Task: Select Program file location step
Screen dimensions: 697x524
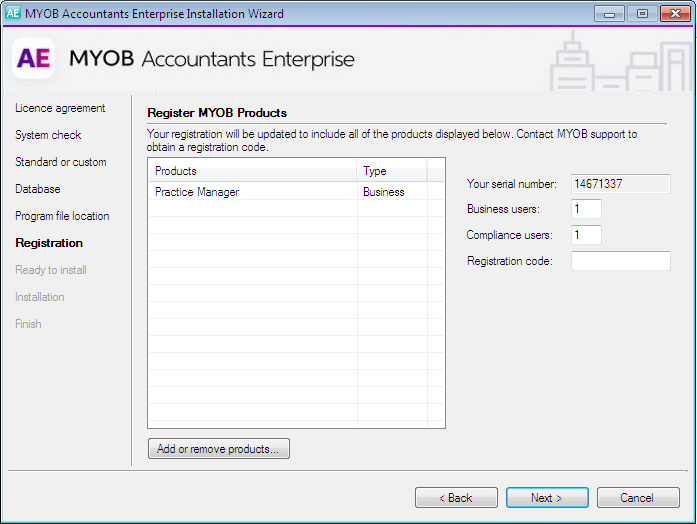Action: pos(62,216)
